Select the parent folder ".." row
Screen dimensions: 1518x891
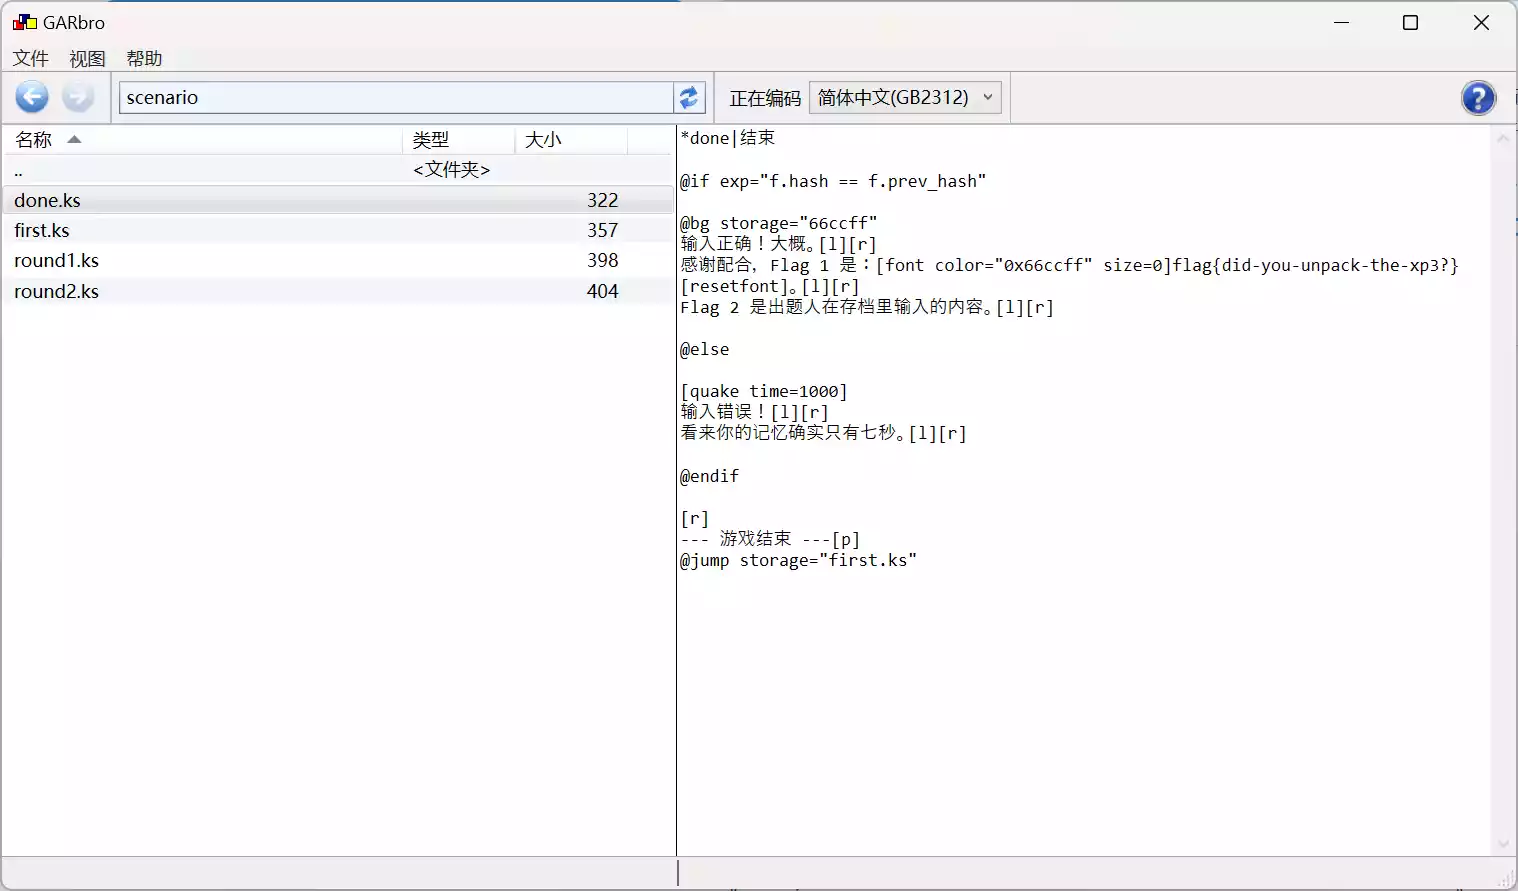(x=338, y=170)
